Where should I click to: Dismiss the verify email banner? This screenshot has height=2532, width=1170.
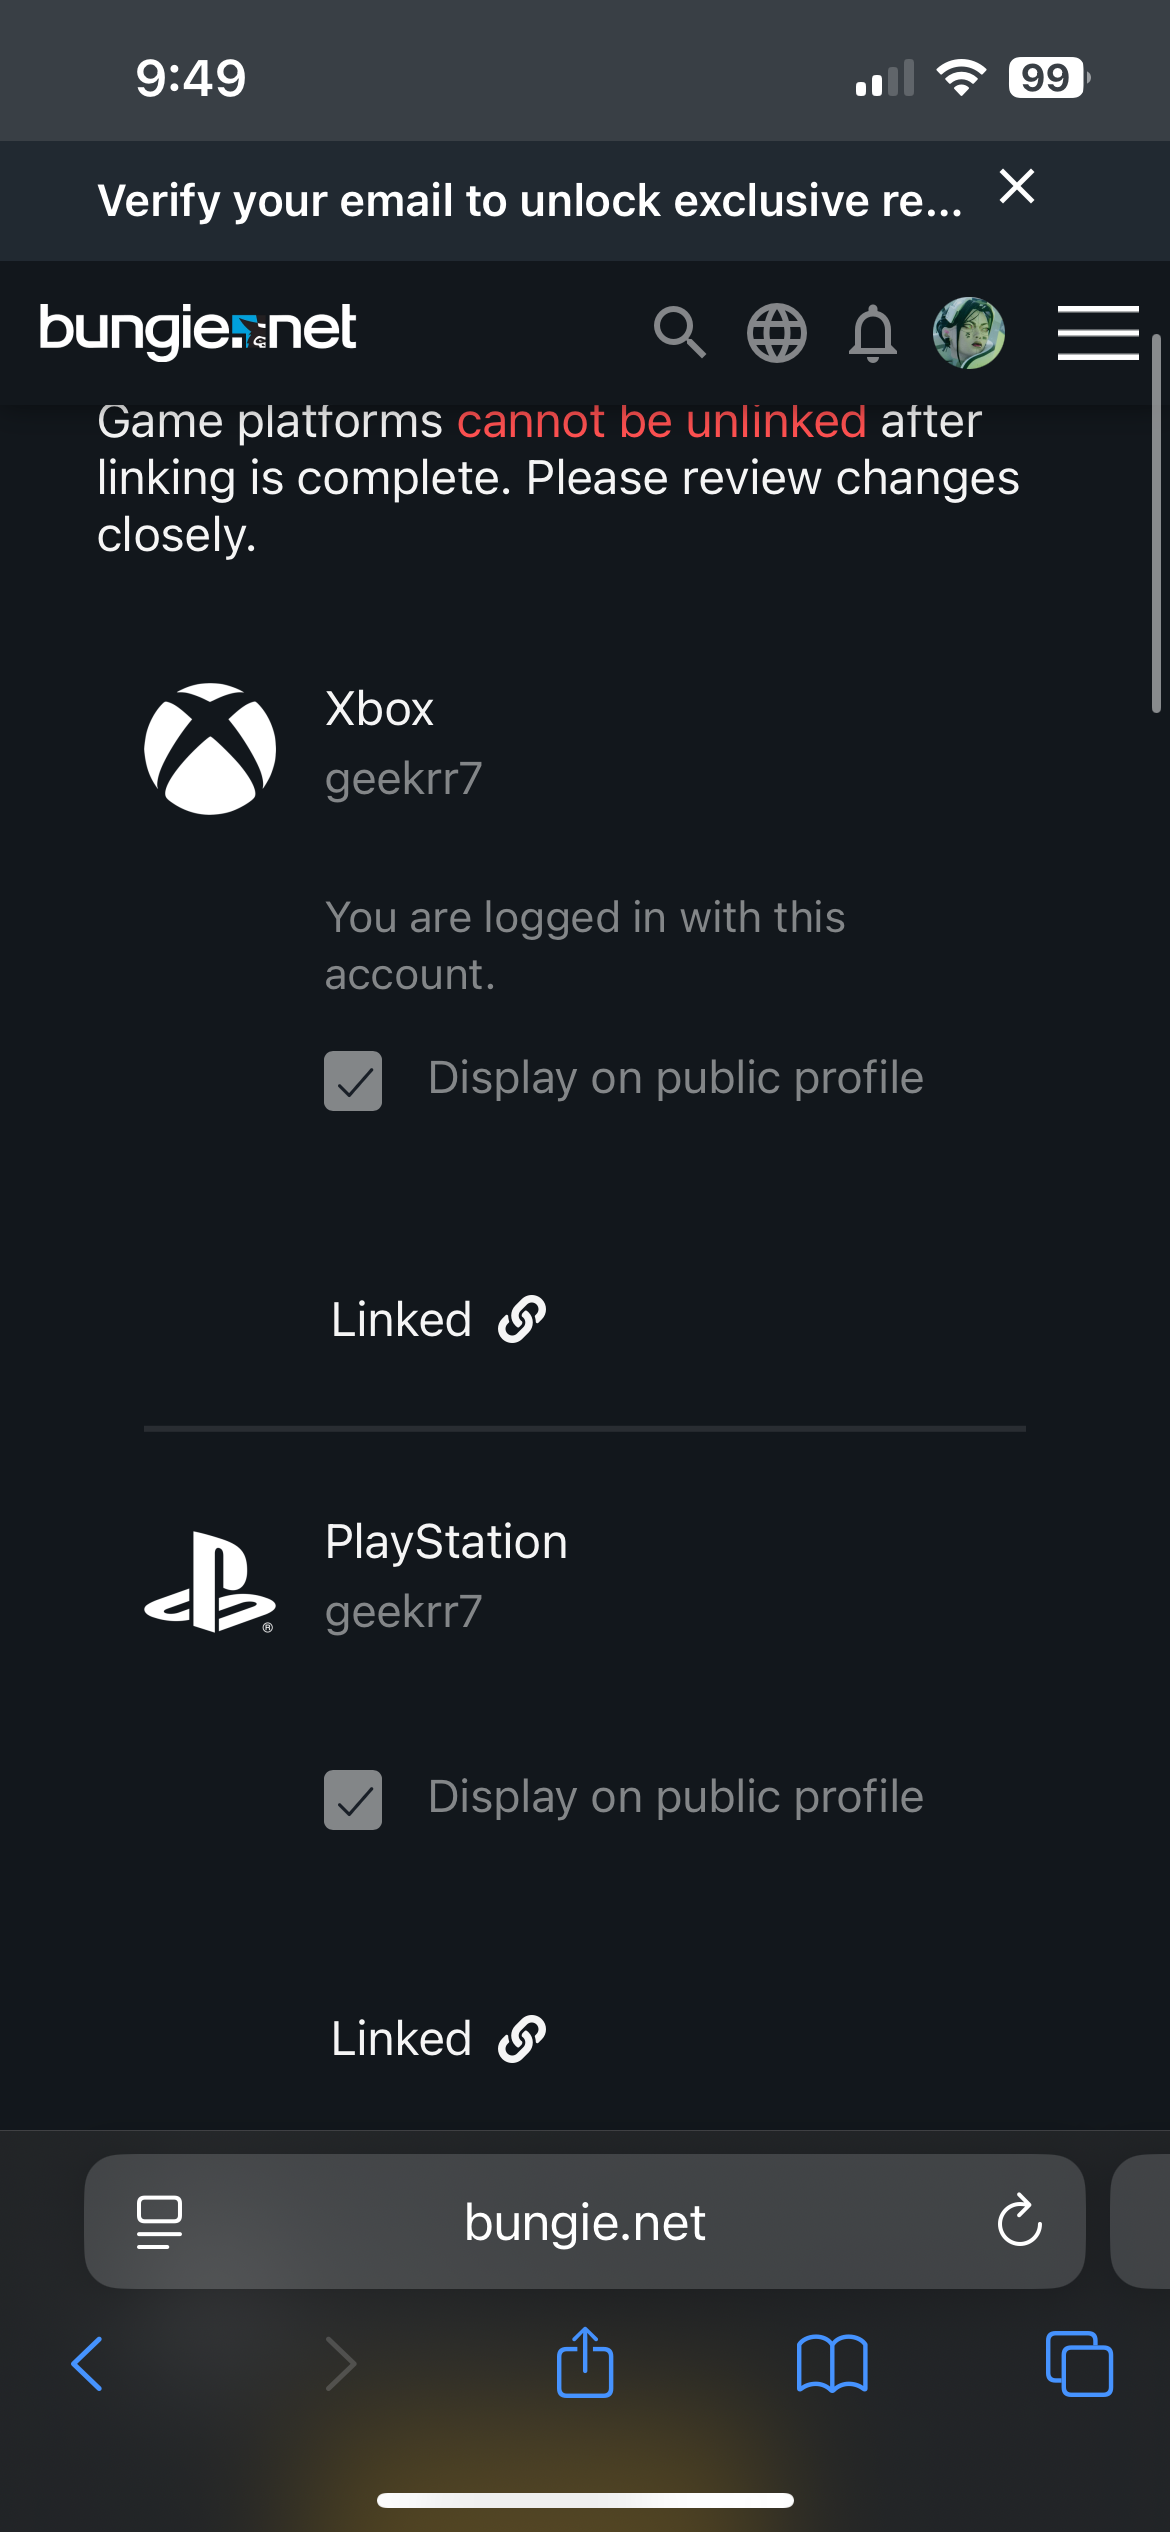[1017, 187]
